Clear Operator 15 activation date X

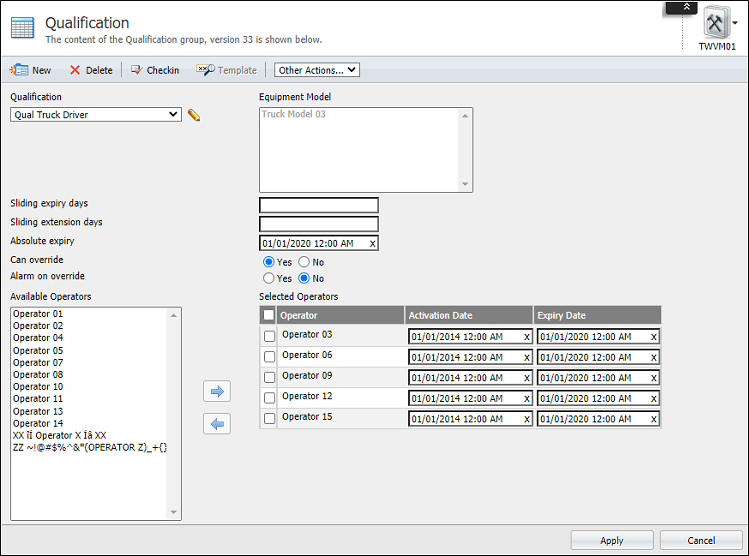coord(527,419)
